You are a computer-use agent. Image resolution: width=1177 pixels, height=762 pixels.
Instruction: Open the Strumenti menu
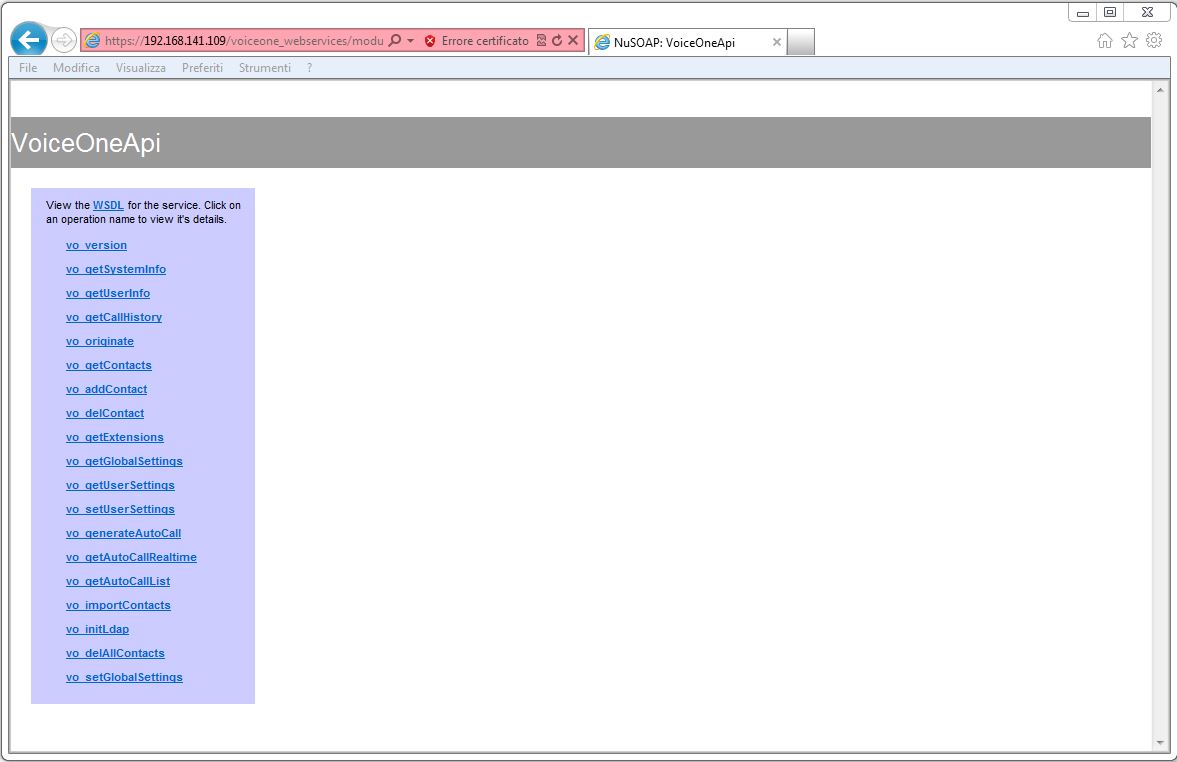point(265,68)
